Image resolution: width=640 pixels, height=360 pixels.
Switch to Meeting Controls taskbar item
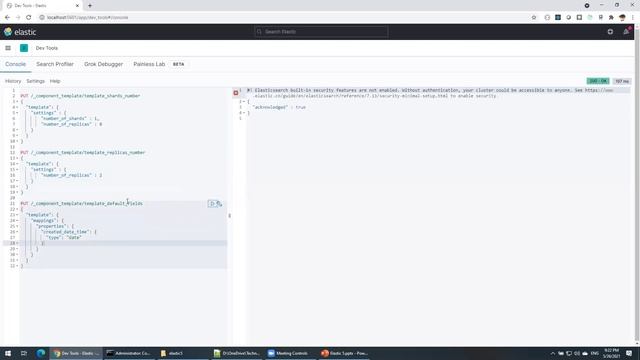[289, 353]
